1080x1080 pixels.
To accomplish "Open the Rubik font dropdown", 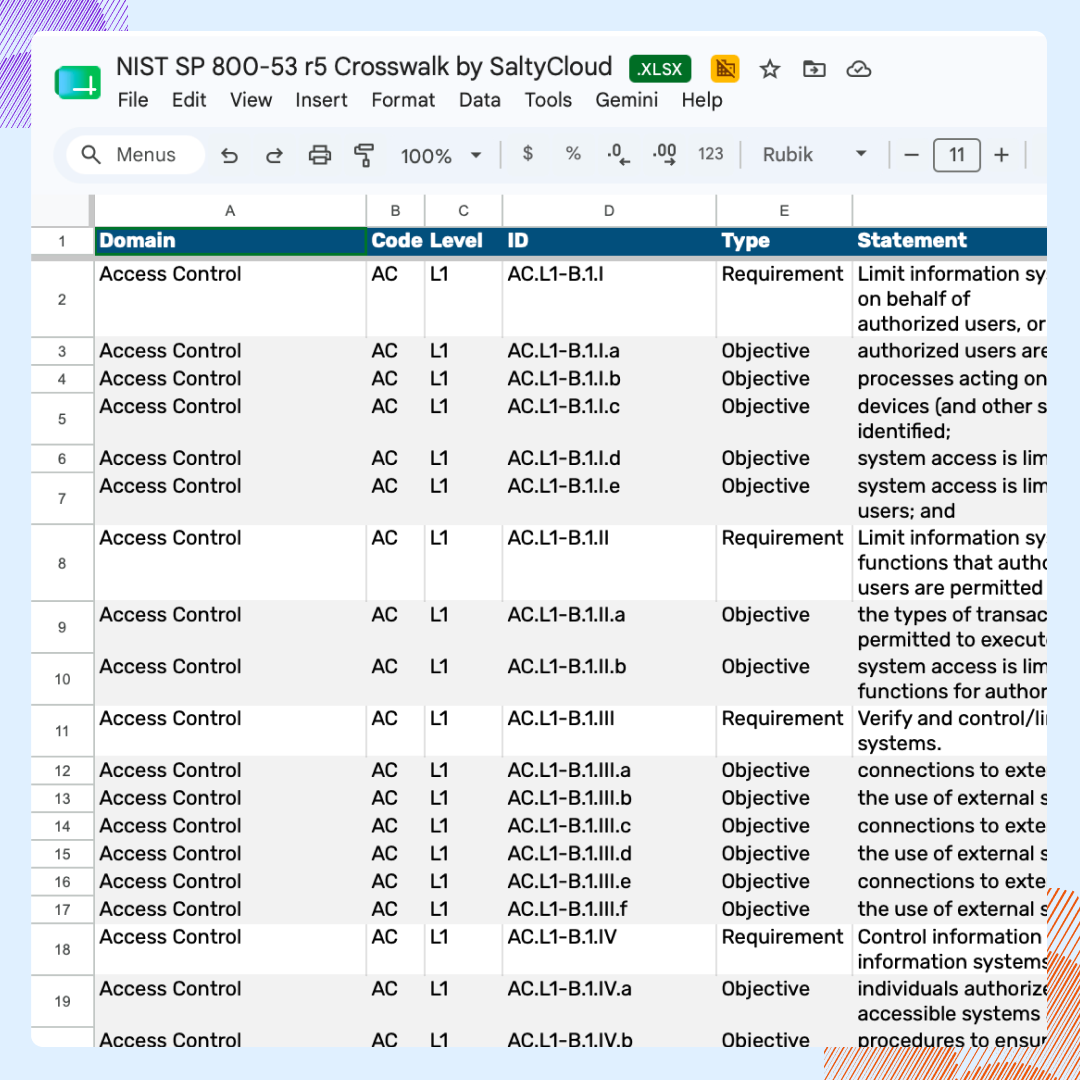I will (x=814, y=154).
